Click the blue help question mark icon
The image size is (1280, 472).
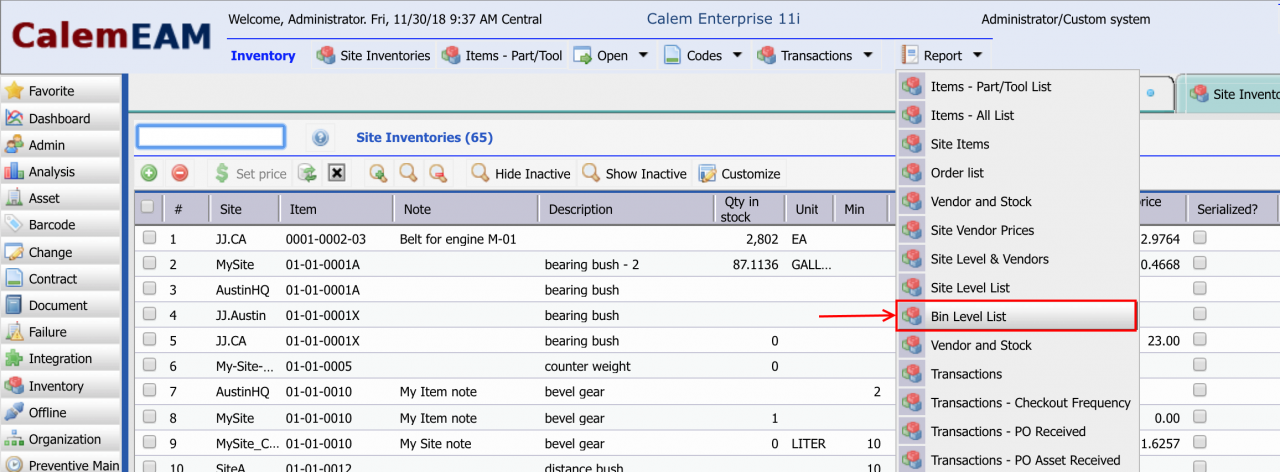click(320, 138)
